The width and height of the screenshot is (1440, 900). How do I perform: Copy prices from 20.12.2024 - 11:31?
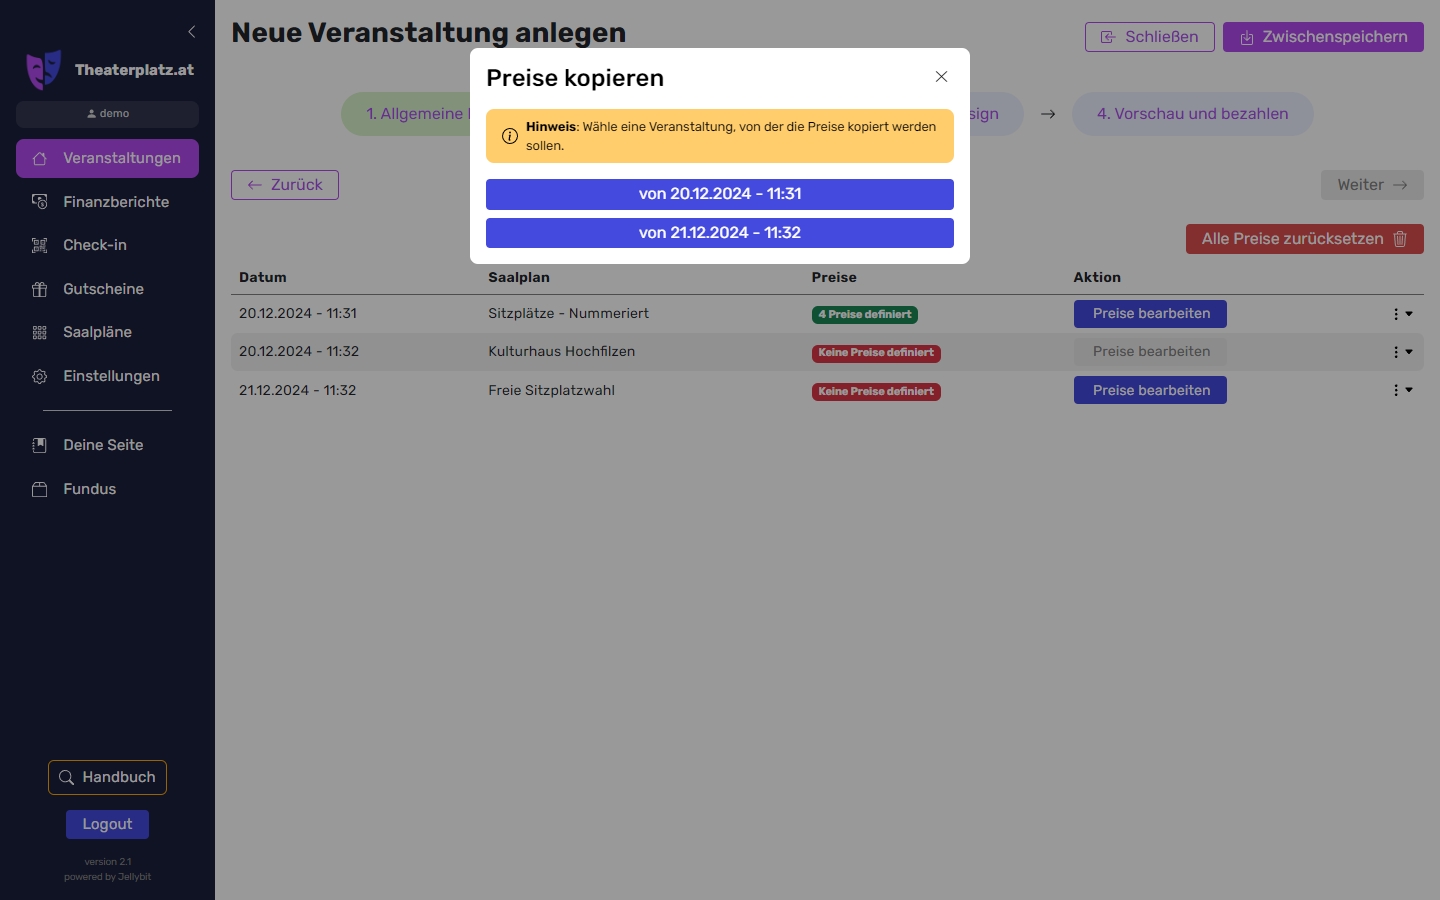[x=719, y=194]
